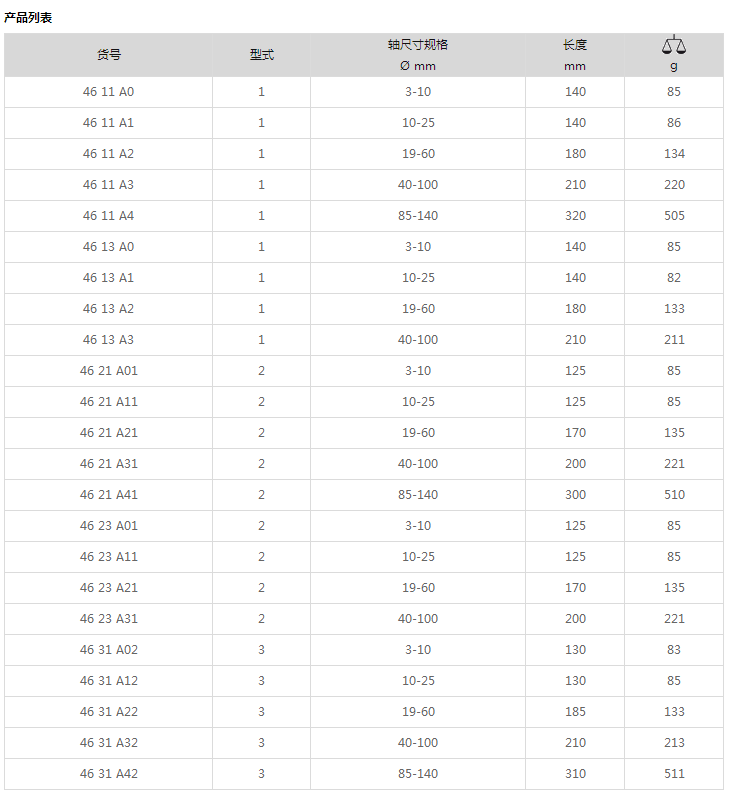Select product number 46 11 A0

click(108, 92)
